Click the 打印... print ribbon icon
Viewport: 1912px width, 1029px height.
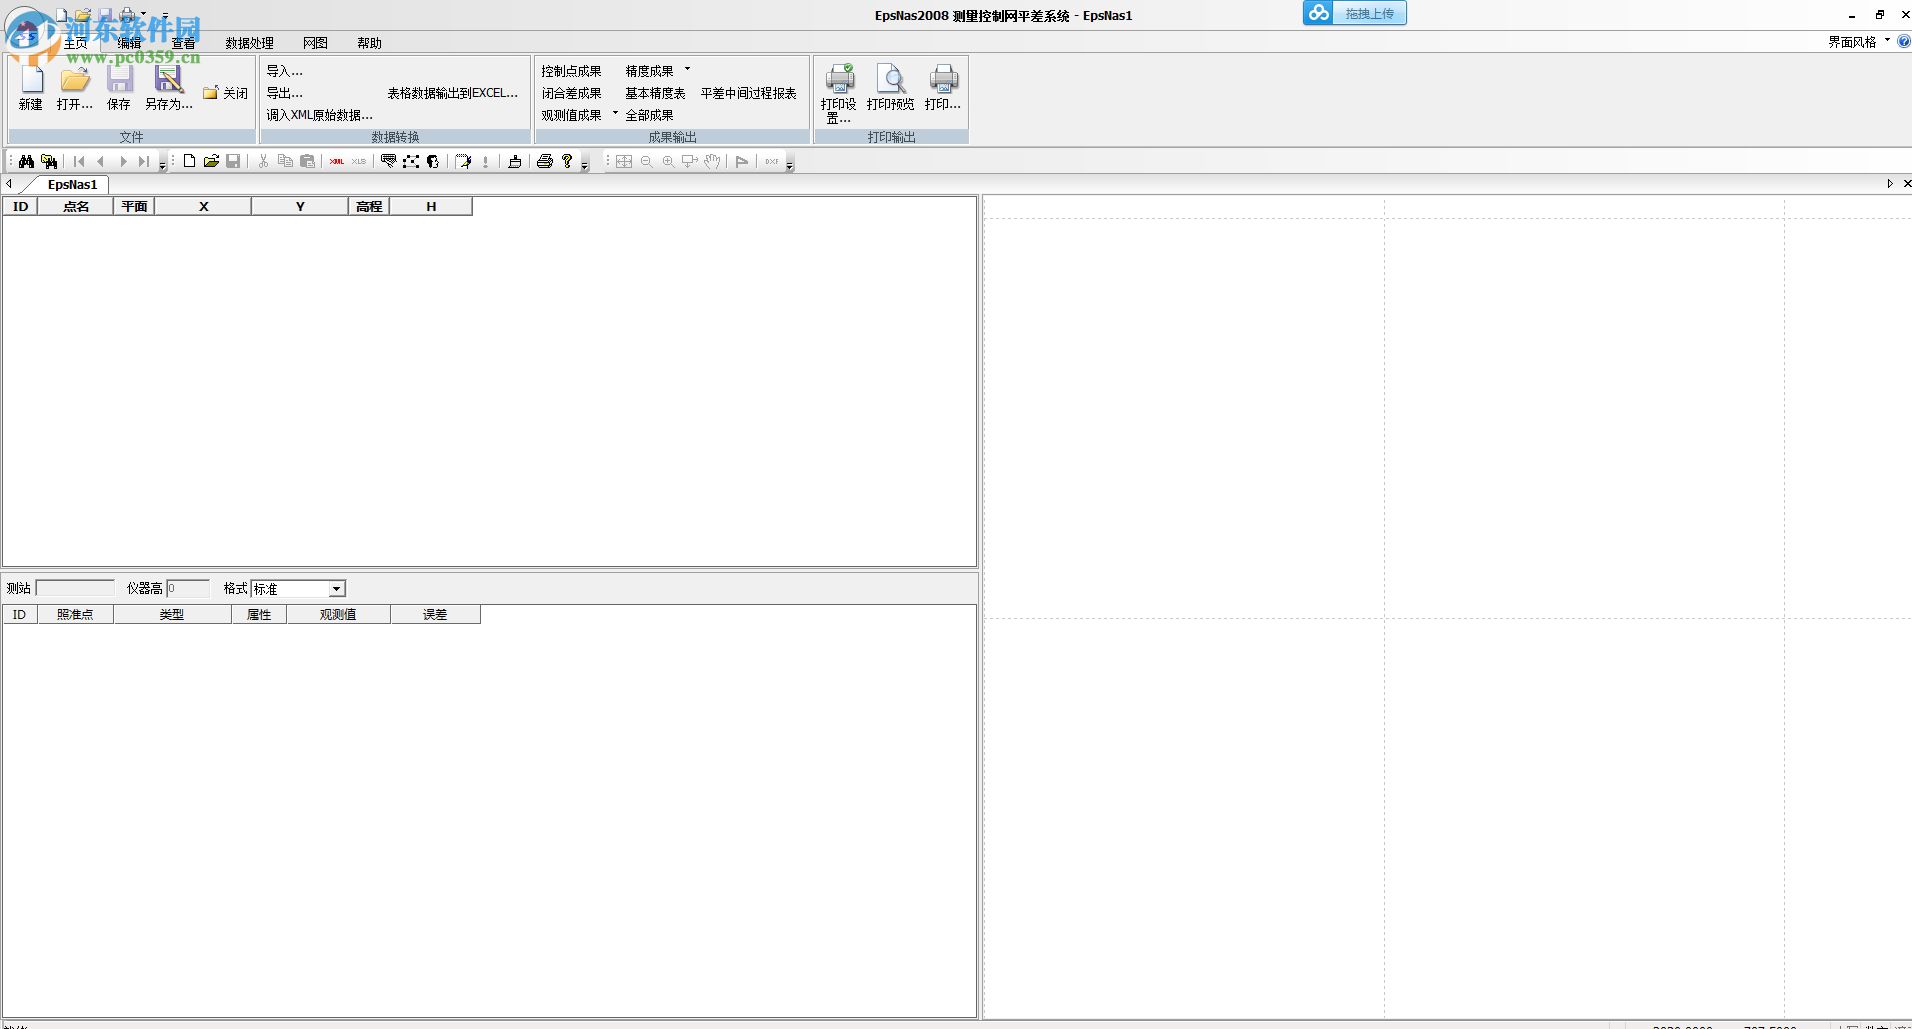tap(943, 88)
